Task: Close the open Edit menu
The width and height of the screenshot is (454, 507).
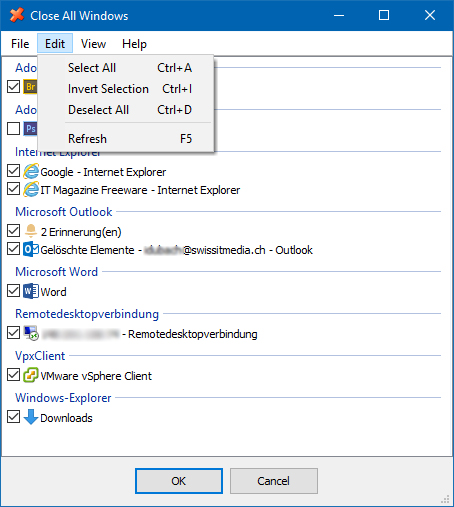Action: pyautogui.click(x=55, y=44)
